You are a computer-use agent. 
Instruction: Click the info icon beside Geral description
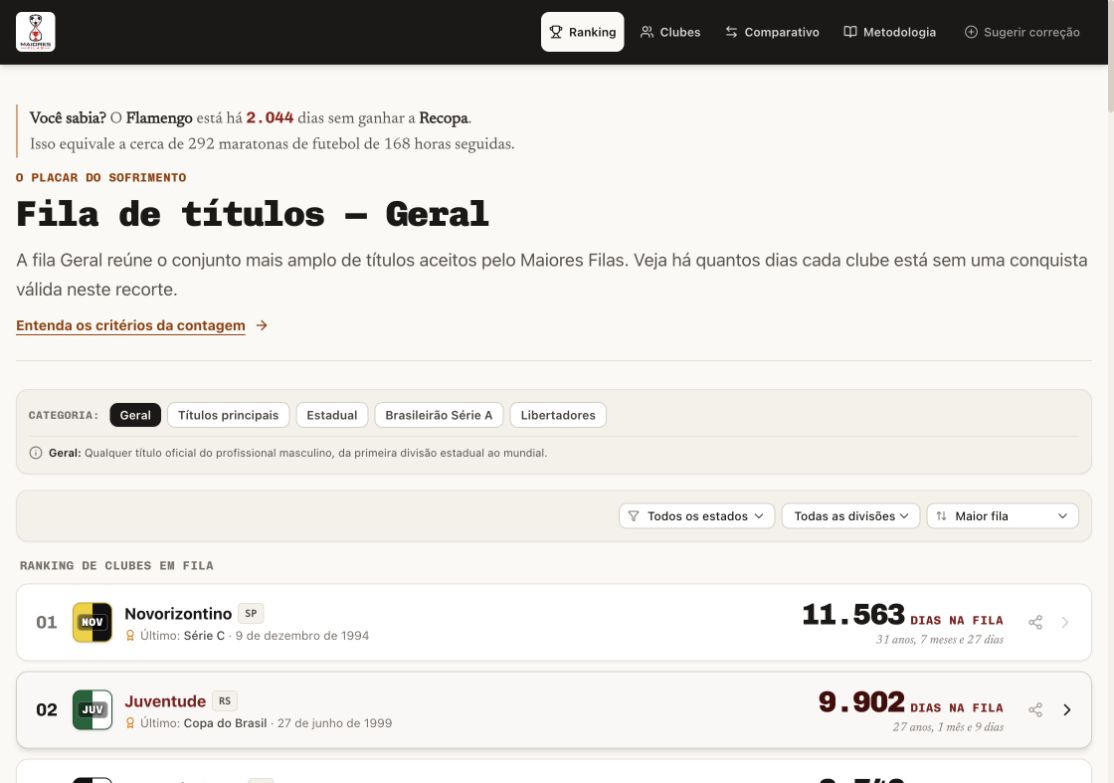click(x=36, y=453)
